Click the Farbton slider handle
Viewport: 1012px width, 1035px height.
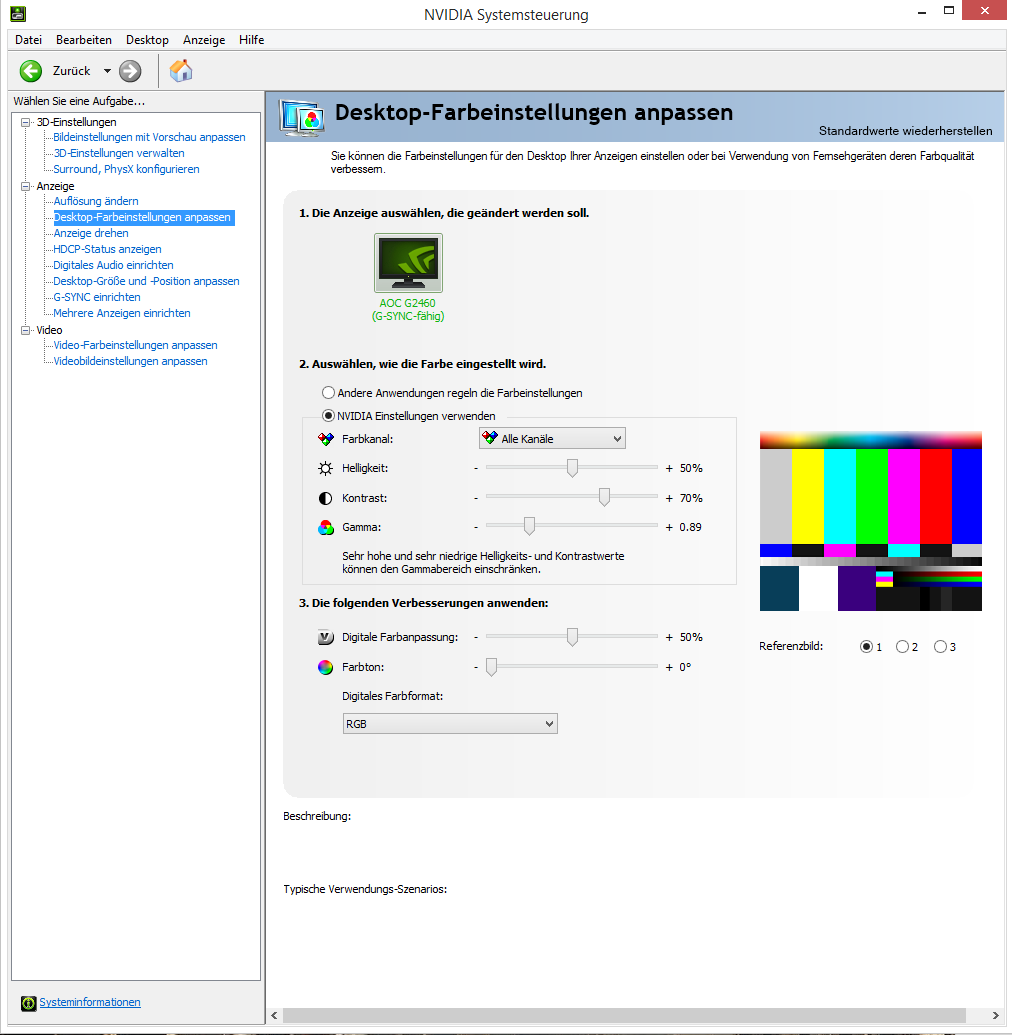click(491, 667)
